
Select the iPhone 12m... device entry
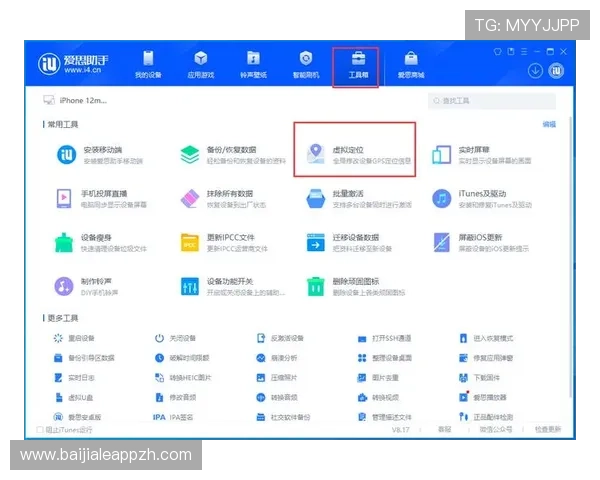pyautogui.click(x=75, y=100)
